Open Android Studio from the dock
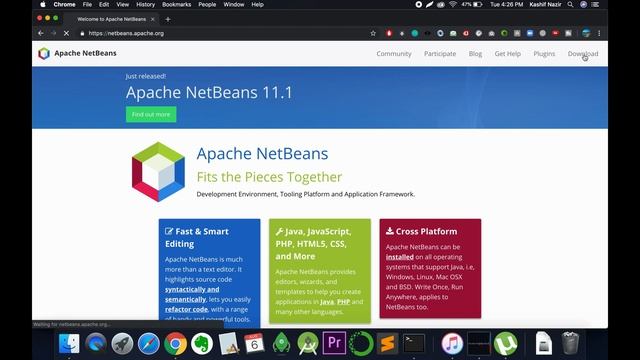Screen dimensions: 640x360 point(308,343)
